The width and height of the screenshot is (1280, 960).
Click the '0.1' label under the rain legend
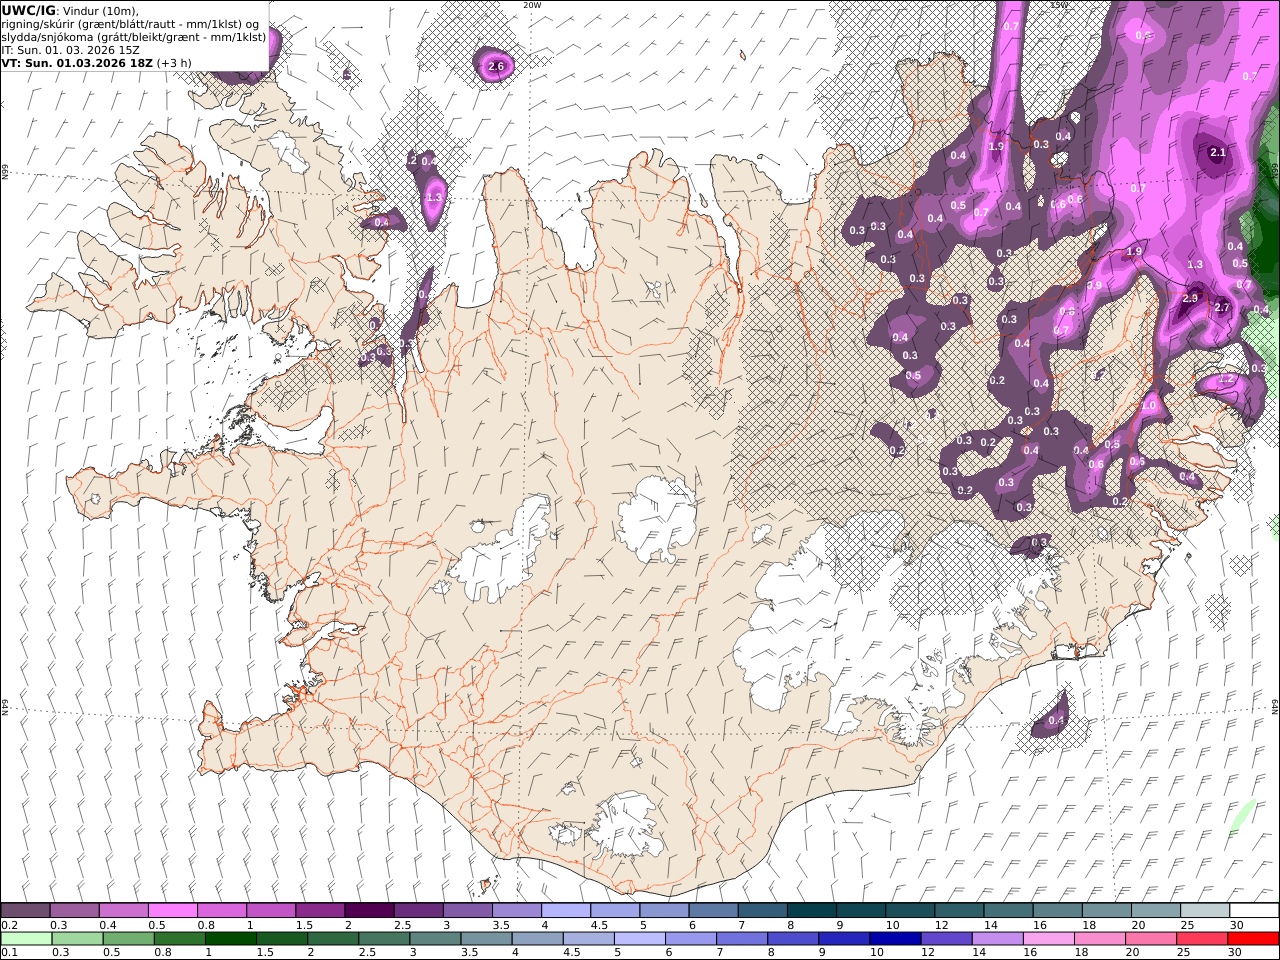click(8, 952)
